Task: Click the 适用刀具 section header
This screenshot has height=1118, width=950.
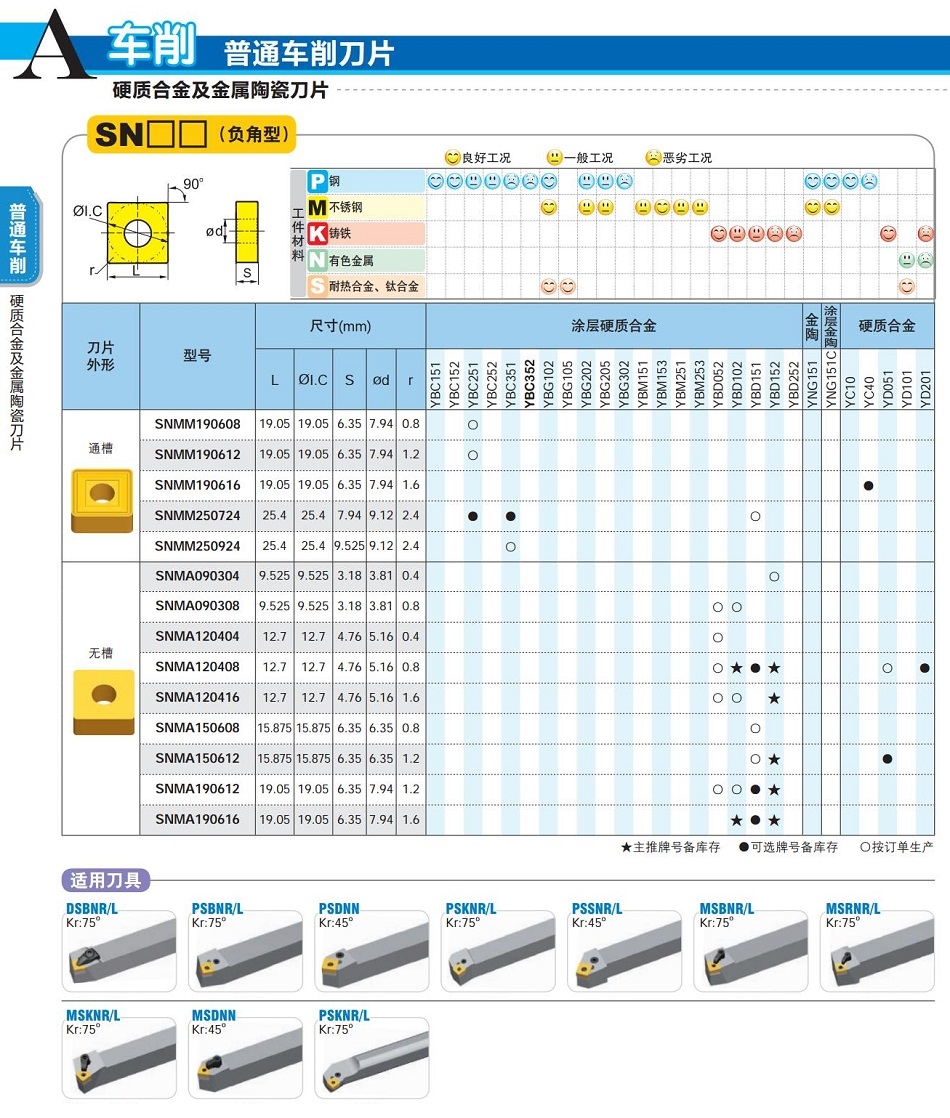Action: coord(106,881)
